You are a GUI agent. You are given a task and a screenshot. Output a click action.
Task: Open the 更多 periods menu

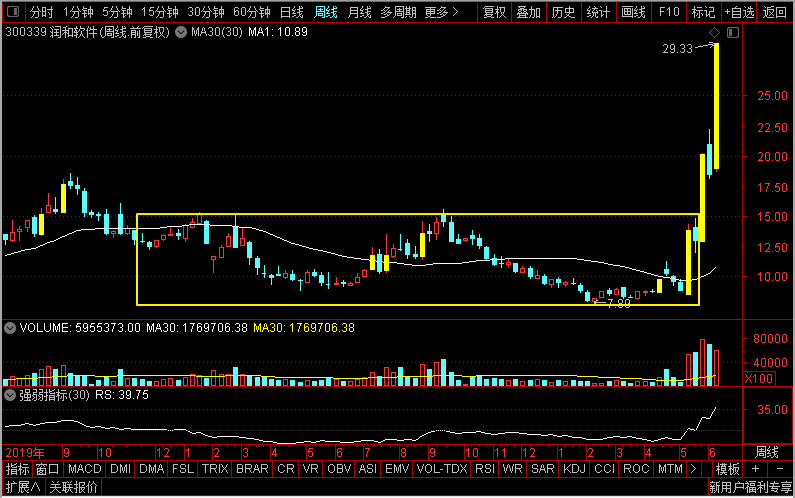[x=441, y=12]
